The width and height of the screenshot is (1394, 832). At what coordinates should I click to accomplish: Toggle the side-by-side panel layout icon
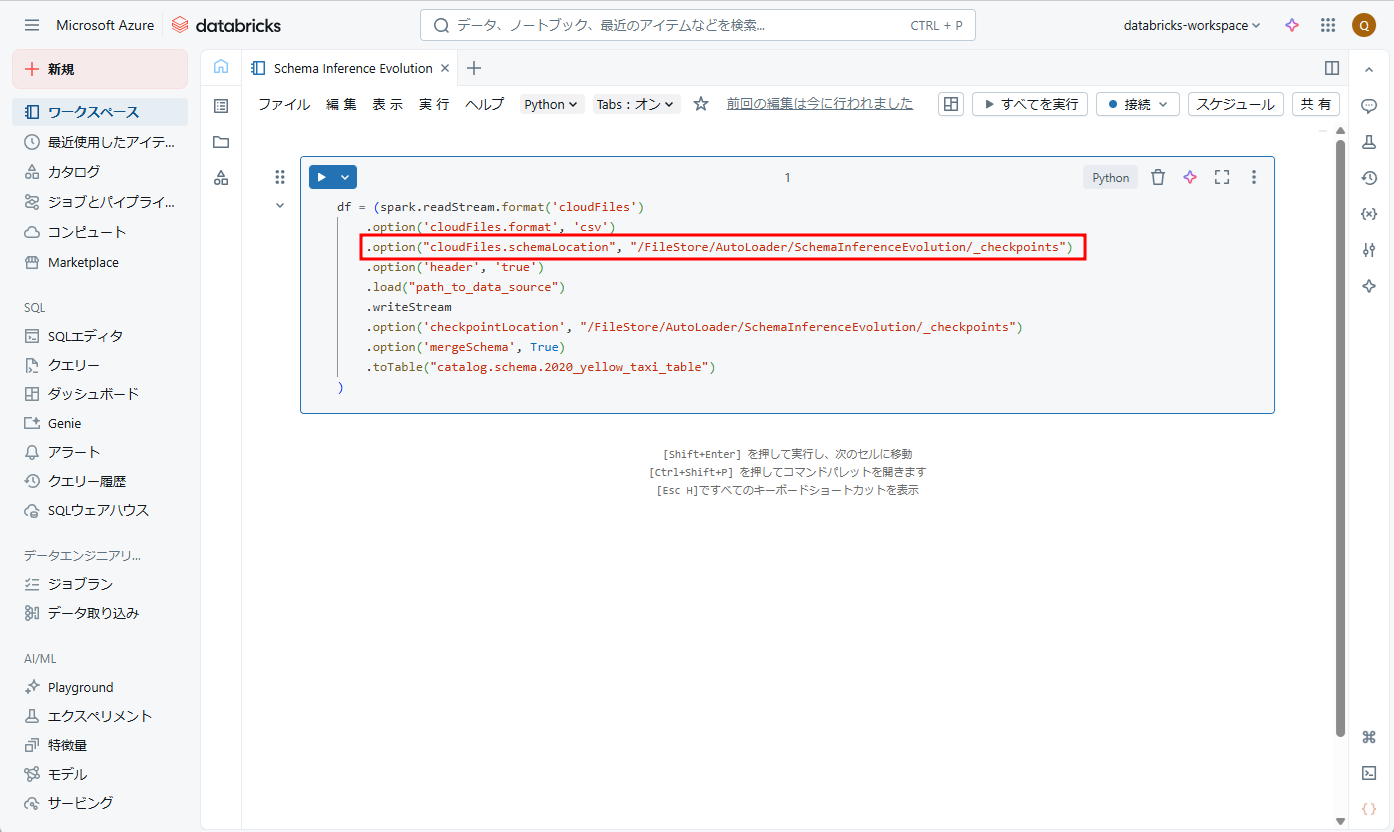pyautogui.click(x=1331, y=68)
